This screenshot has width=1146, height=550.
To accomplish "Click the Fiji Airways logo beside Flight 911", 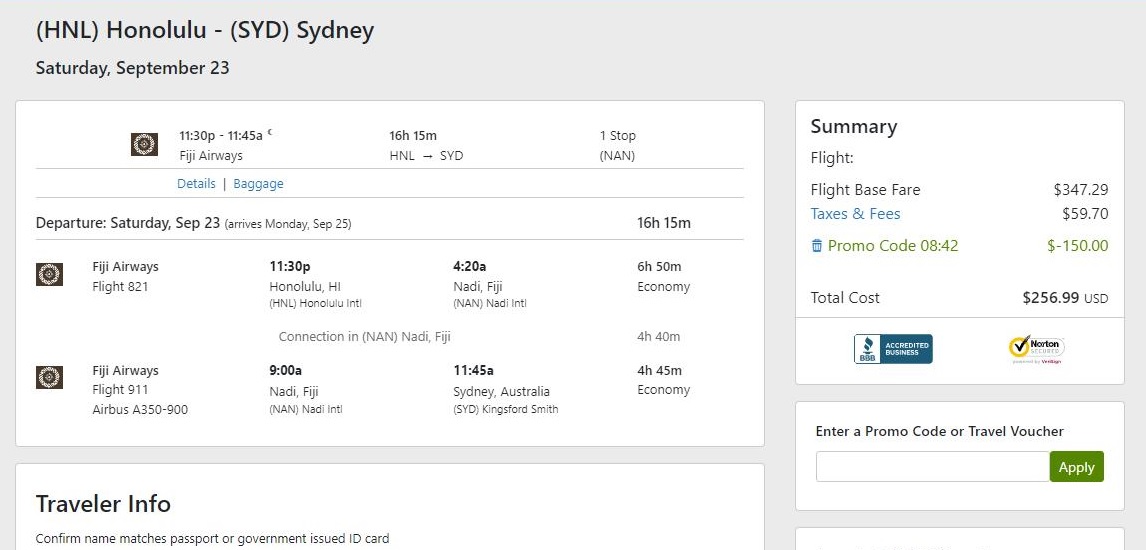I will click(49, 378).
